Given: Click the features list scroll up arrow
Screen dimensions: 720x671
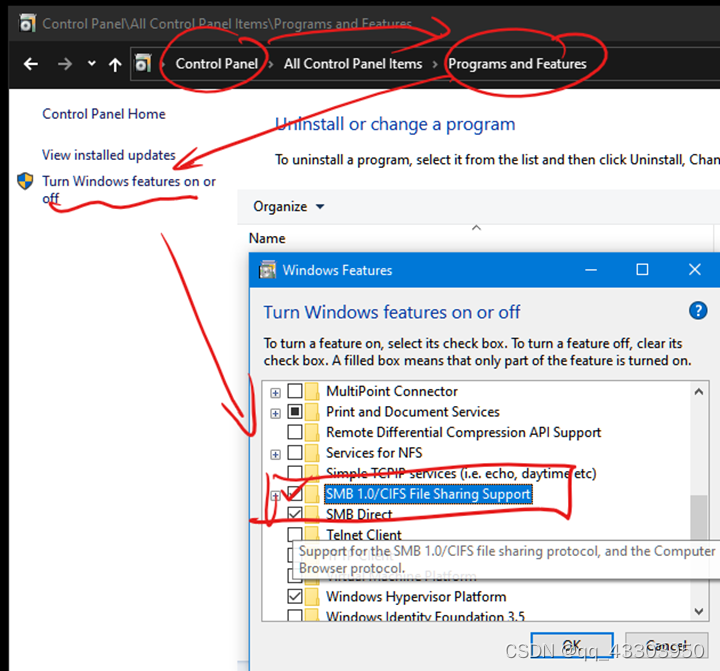Looking at the screenshot, I should tap(699, 392).
